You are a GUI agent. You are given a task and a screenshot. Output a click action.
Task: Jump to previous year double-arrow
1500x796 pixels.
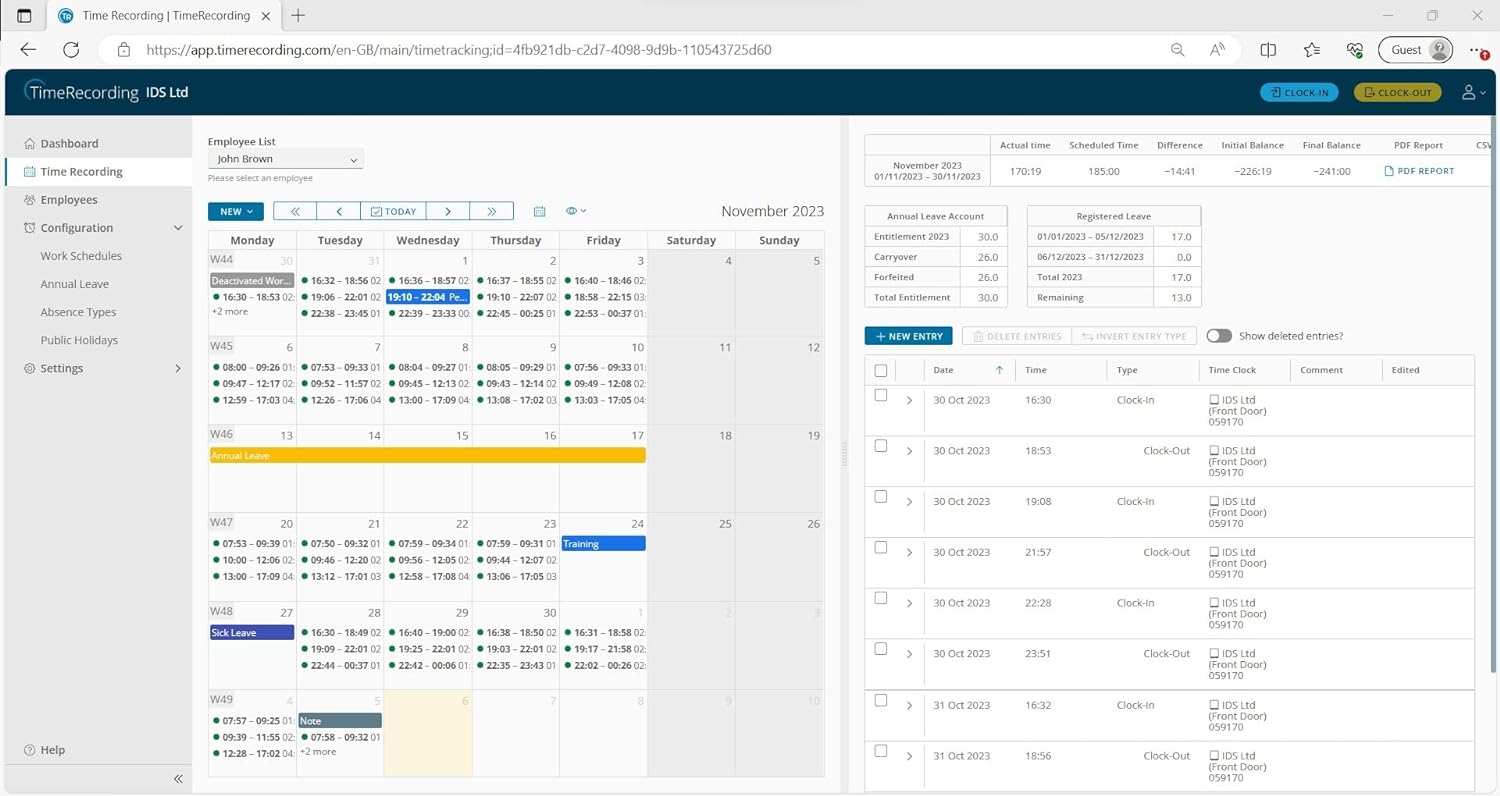pyautogui.click(x=295, y=211)
